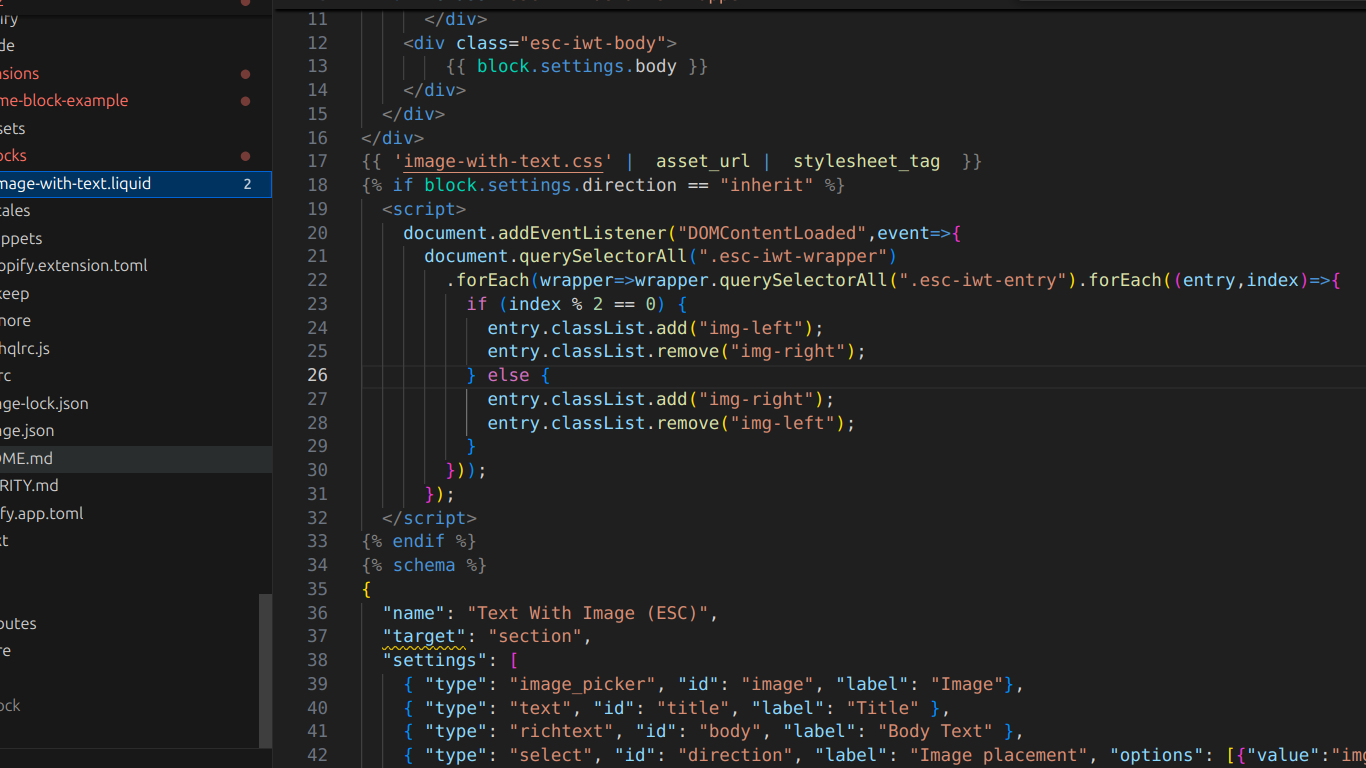Click line number 26 in the gutter
This screenshot has width=1366, height=768.
(317, 375)
